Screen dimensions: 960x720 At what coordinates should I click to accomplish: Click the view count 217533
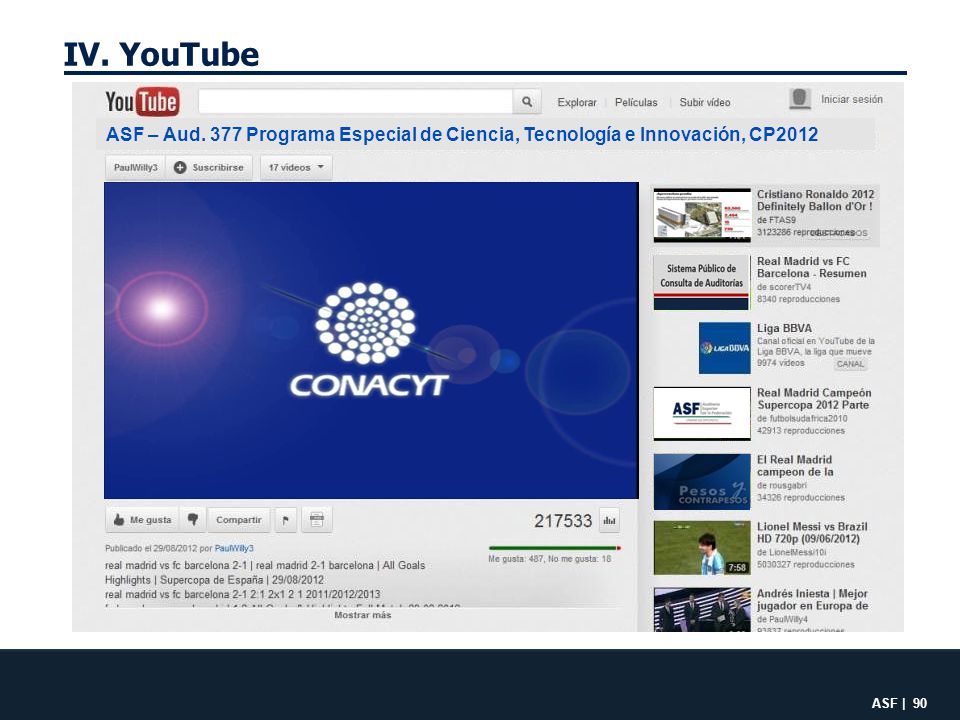pyautogui.click(x=563, y=521)
